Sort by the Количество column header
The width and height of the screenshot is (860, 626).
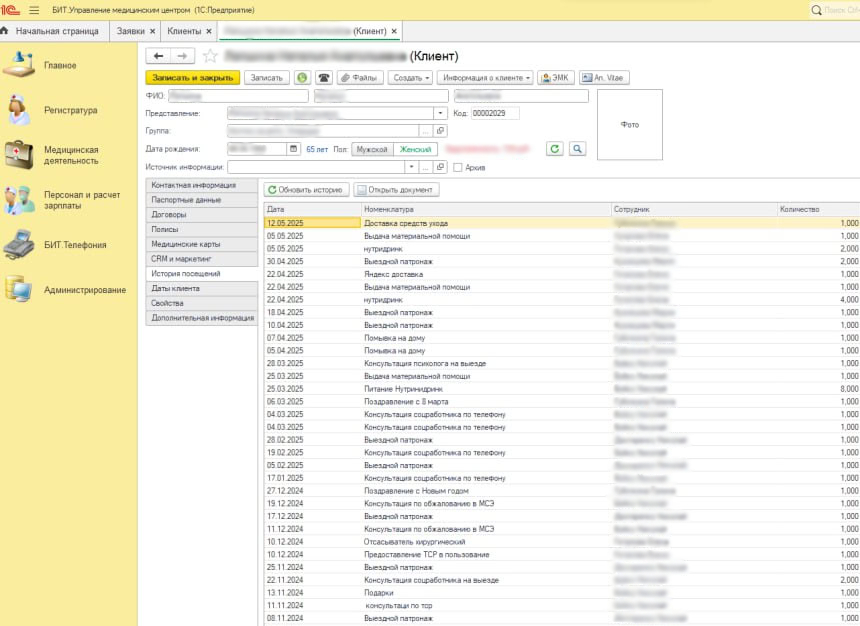point(818,209)
